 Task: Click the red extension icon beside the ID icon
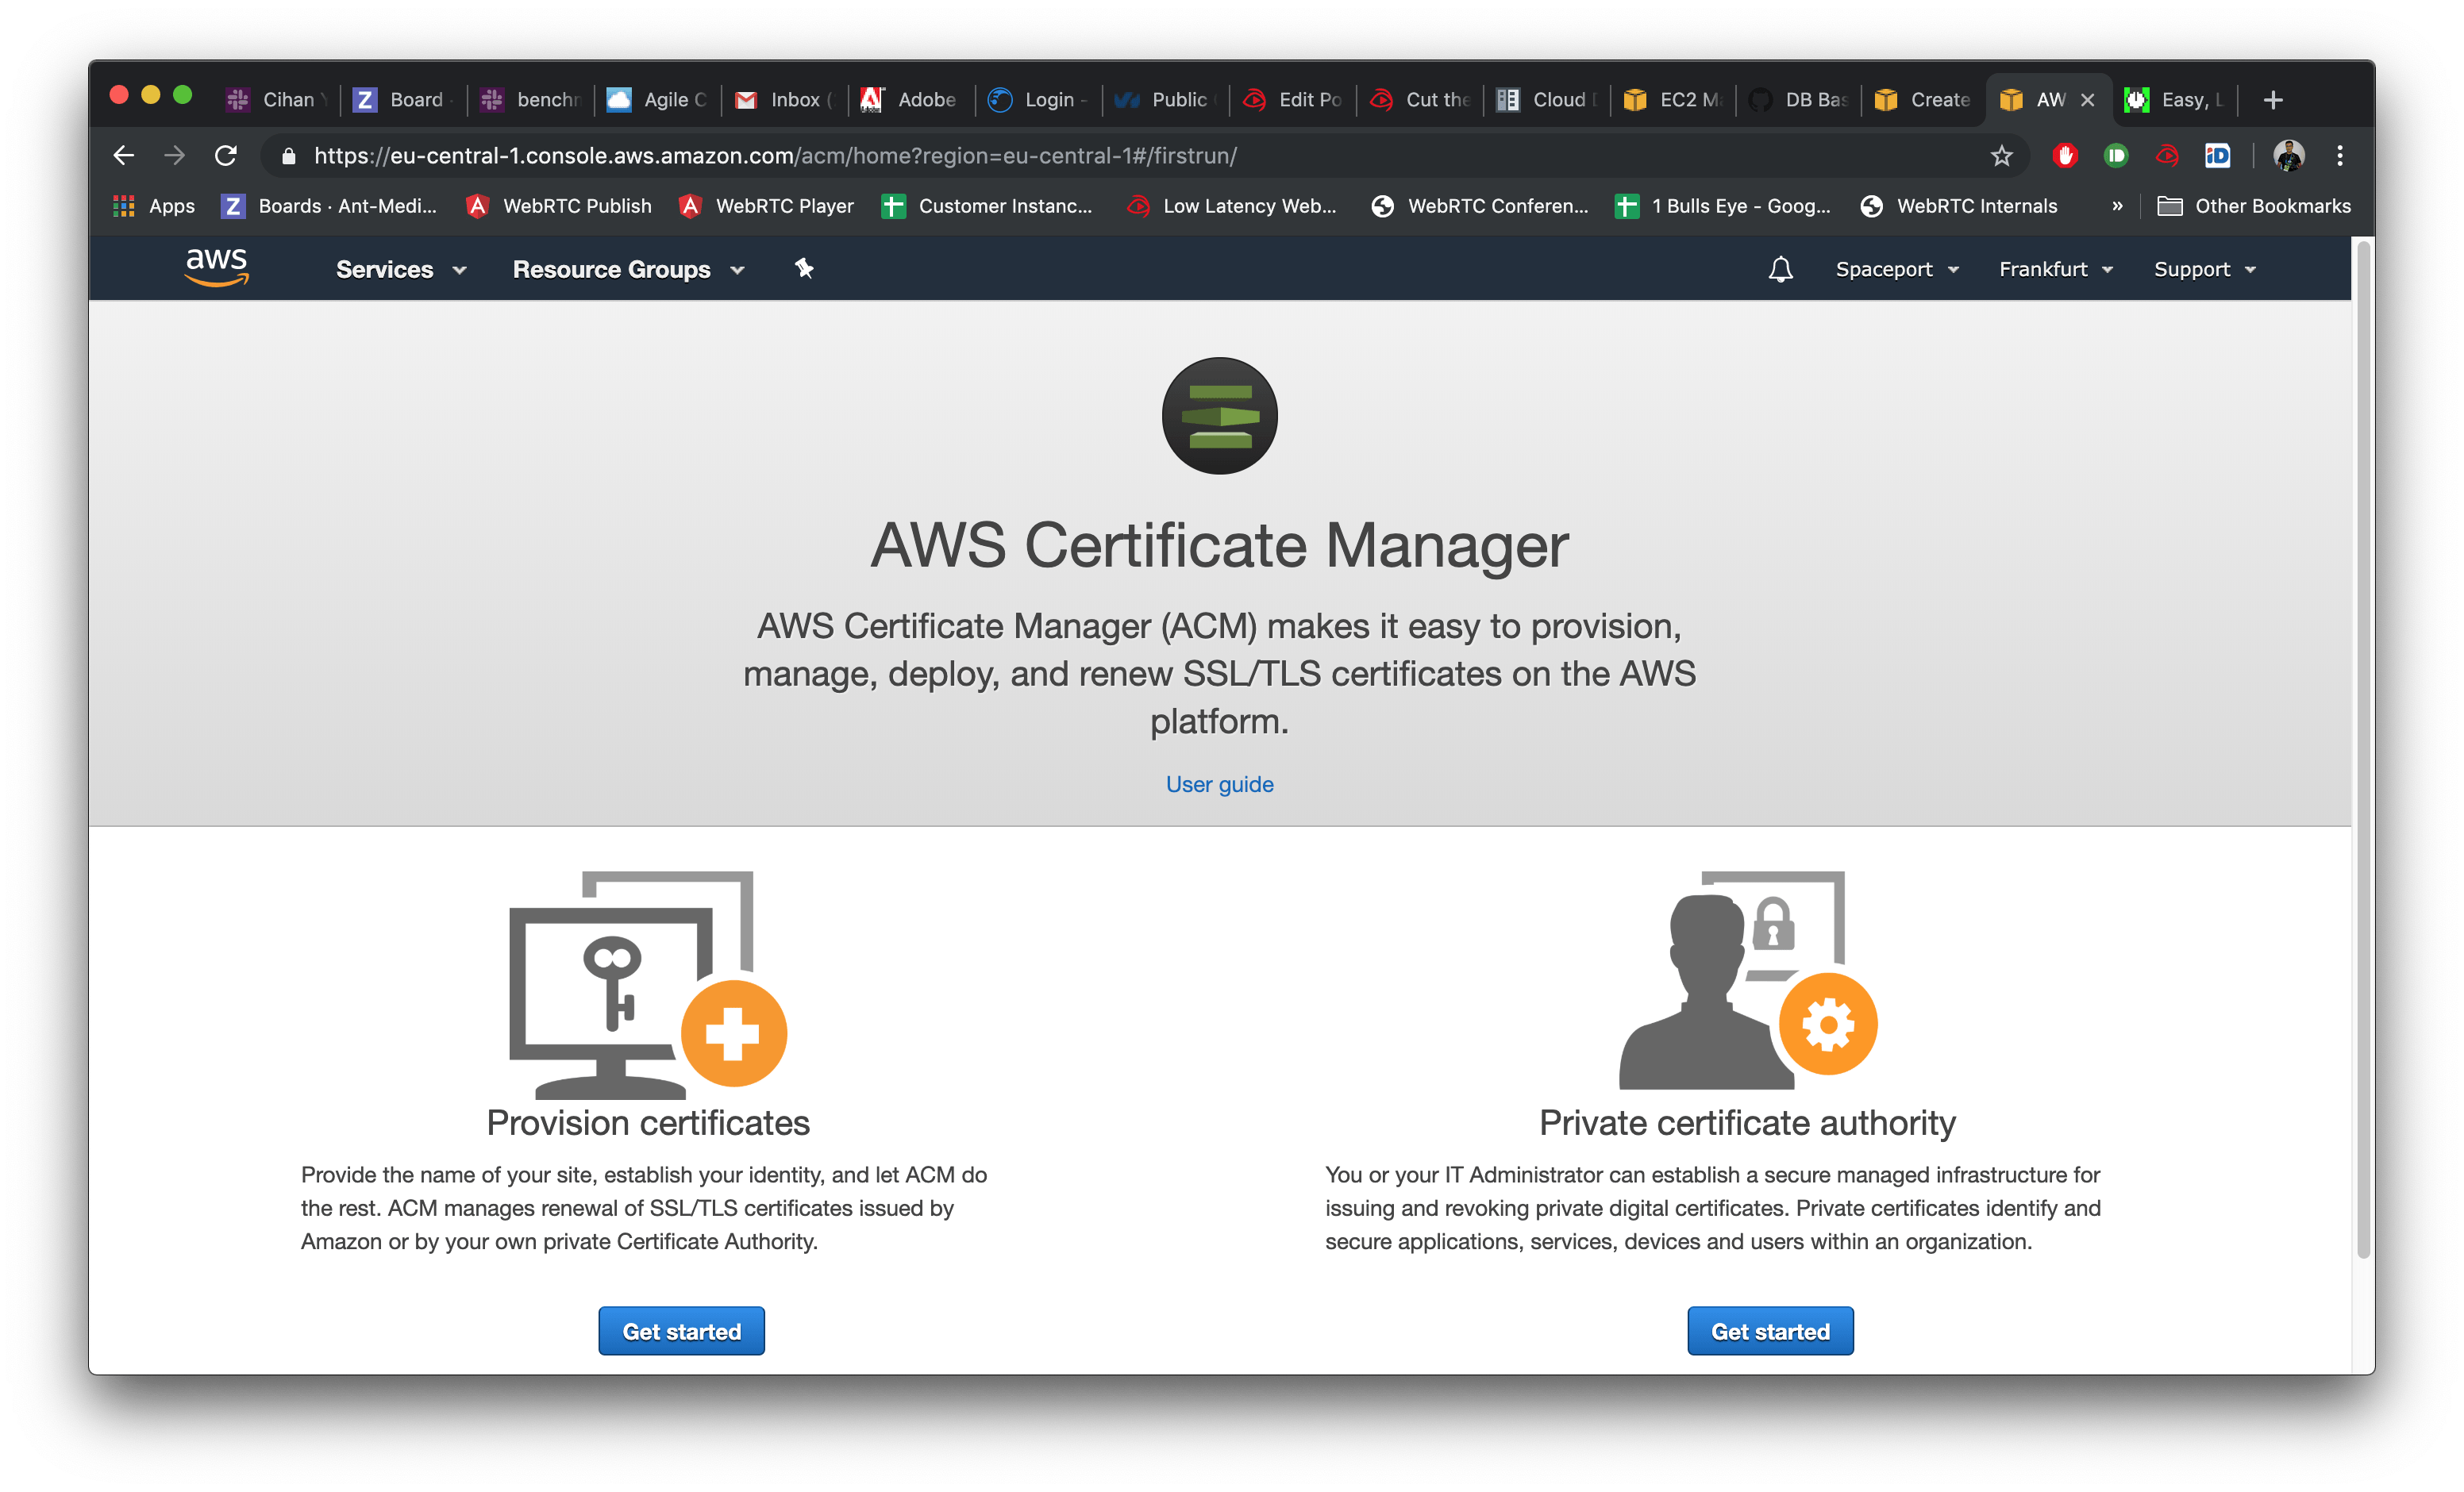tap(2167, 156)
